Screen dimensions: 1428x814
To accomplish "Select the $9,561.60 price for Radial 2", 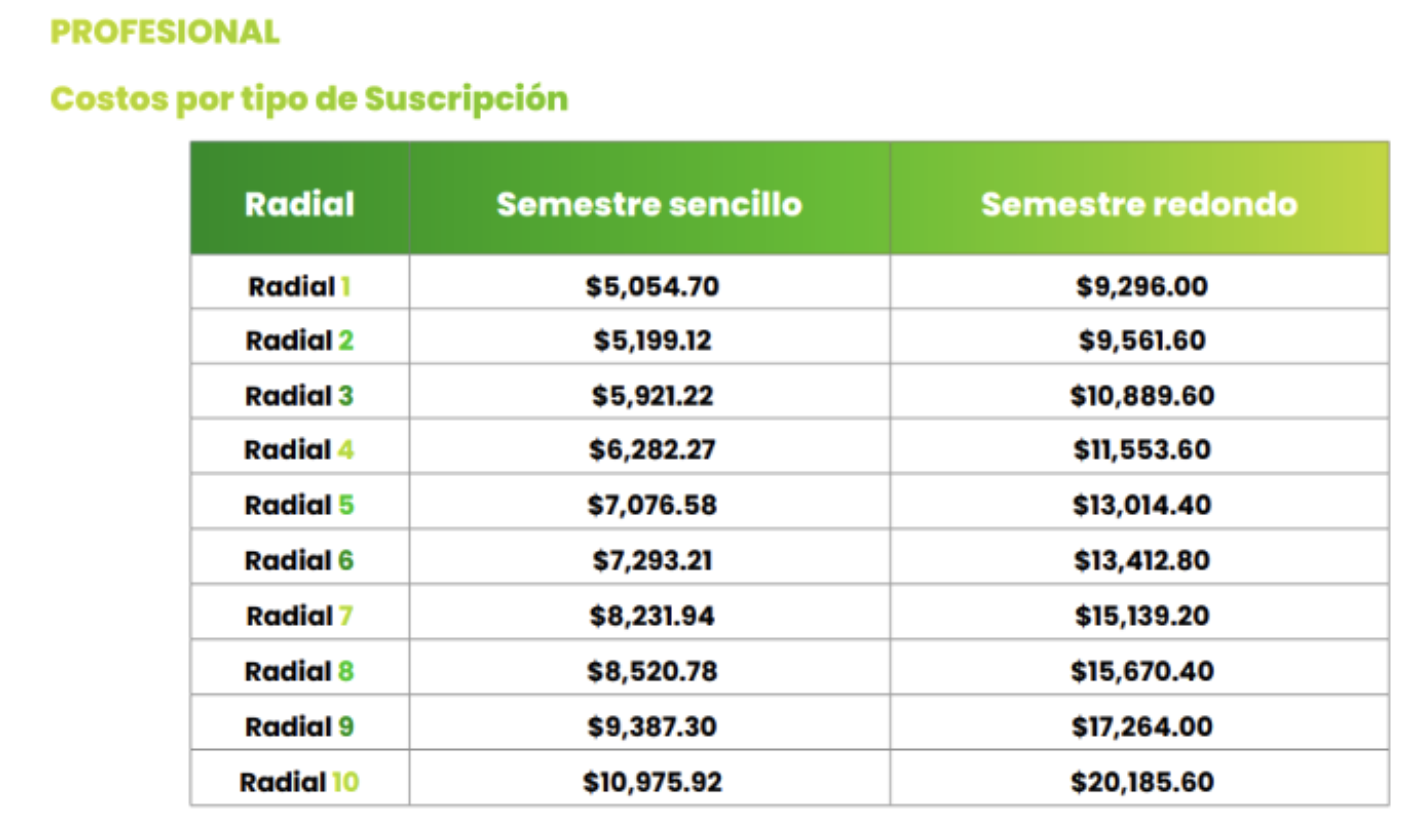I will pos(1141,341).
